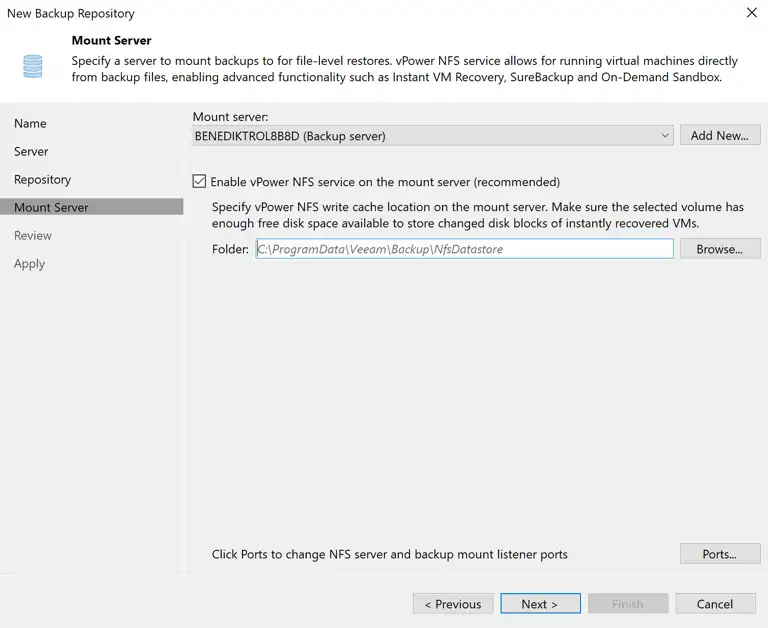Go to the Name step
Viewport: 768px width, 628px height.
30,123
